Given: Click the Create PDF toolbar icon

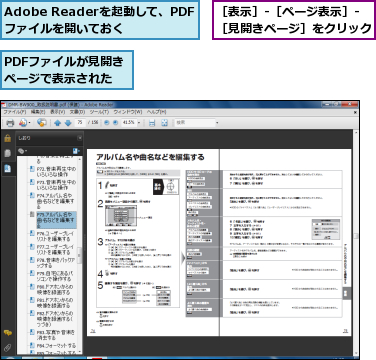Looking at the screenshot, I should pos(22,123).
